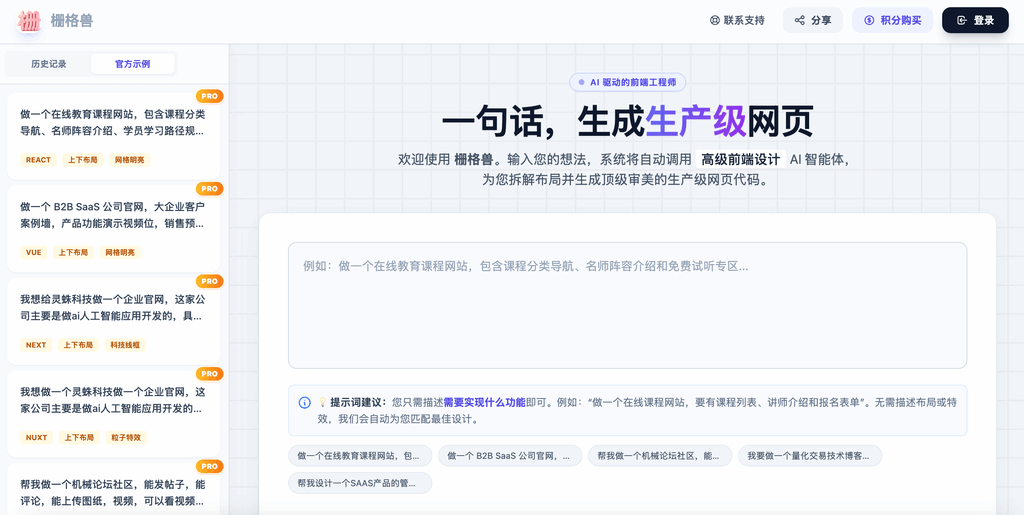Viewport: 1024px width, 515px height.
Task: Click the PRO badge on 机械论坛社区 card
Action: [210, 467]
